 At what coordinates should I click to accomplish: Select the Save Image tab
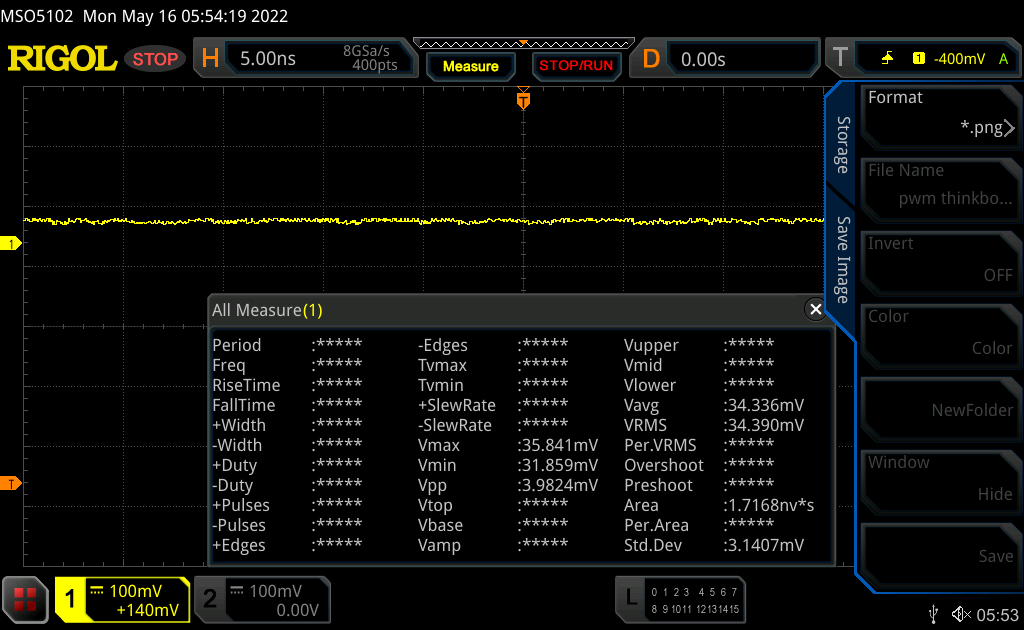pyautogui.click(x=843, y=260)
